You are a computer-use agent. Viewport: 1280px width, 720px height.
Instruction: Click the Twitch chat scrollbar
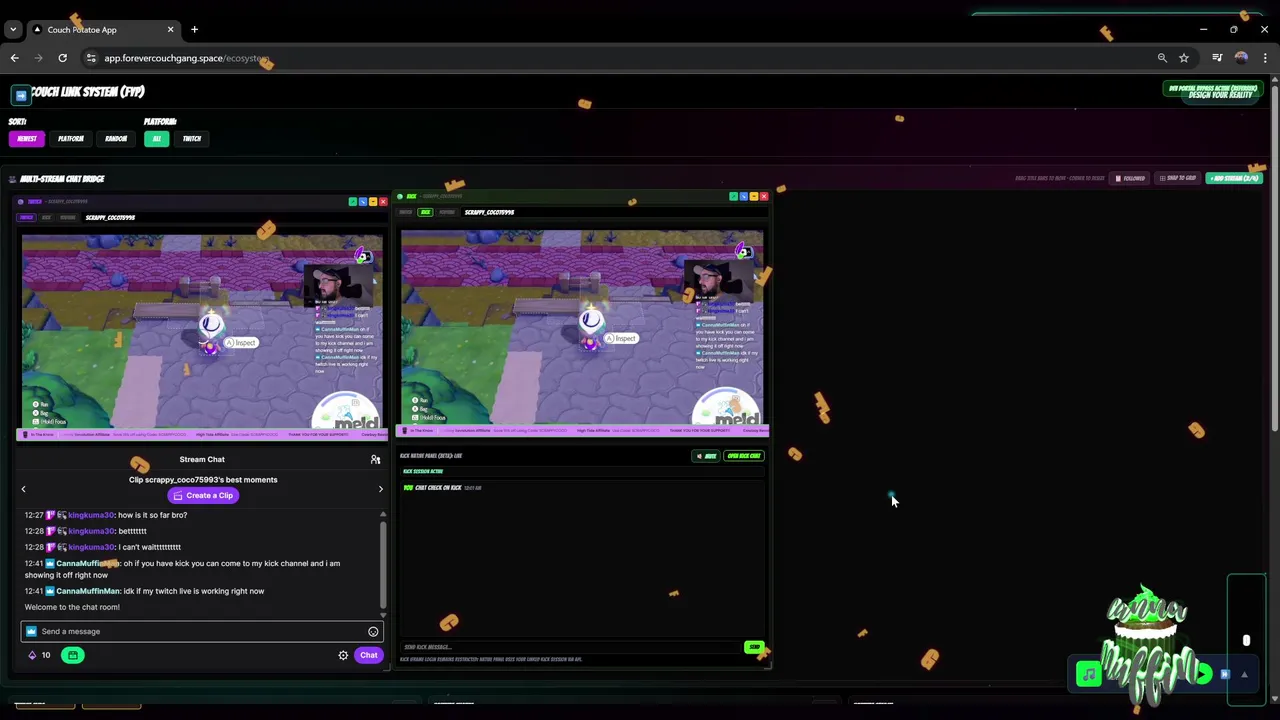click(x=382, y=564)
